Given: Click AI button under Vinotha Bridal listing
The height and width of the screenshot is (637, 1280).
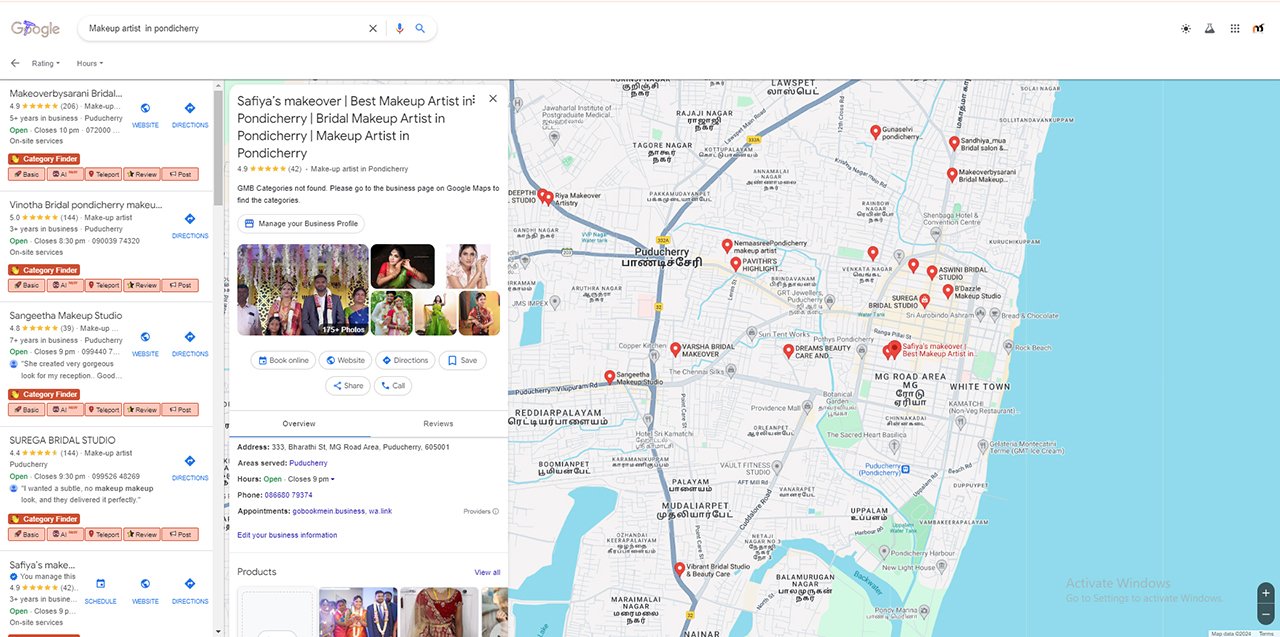Looking at the screenshot, I should (64, 285).
